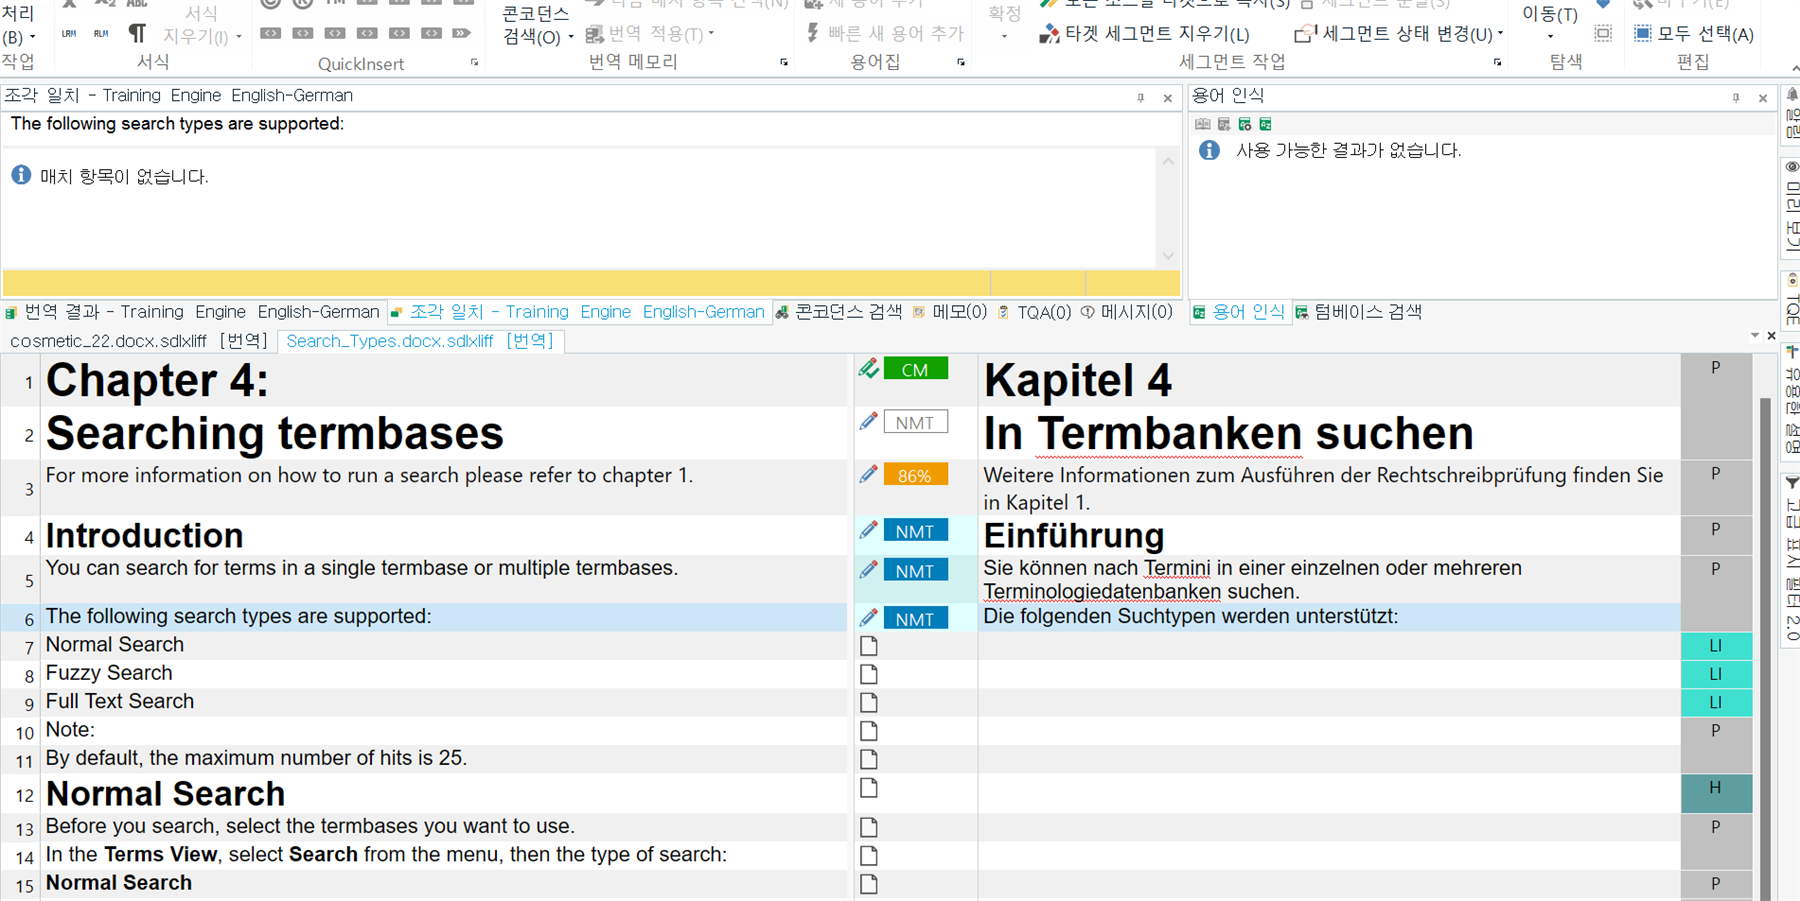Click the draft pencil icon on segment 2

(868, 421)
